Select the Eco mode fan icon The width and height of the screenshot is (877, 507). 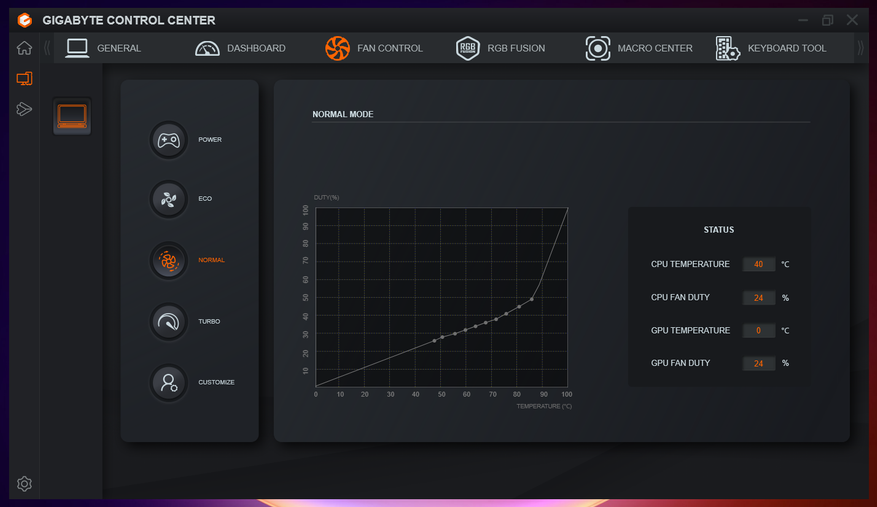168,199
